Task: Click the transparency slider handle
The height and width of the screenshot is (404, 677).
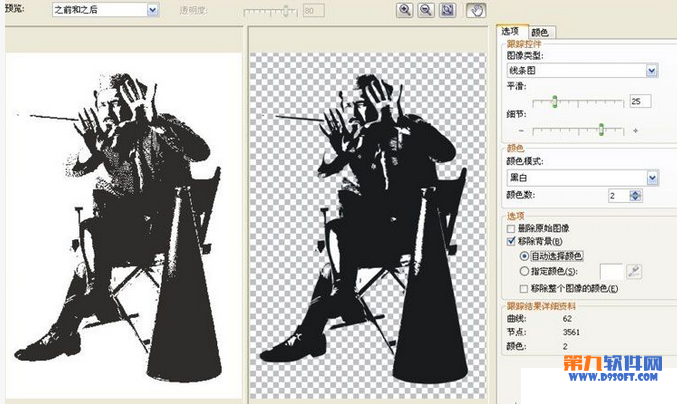Action: [x=286, y=11]
